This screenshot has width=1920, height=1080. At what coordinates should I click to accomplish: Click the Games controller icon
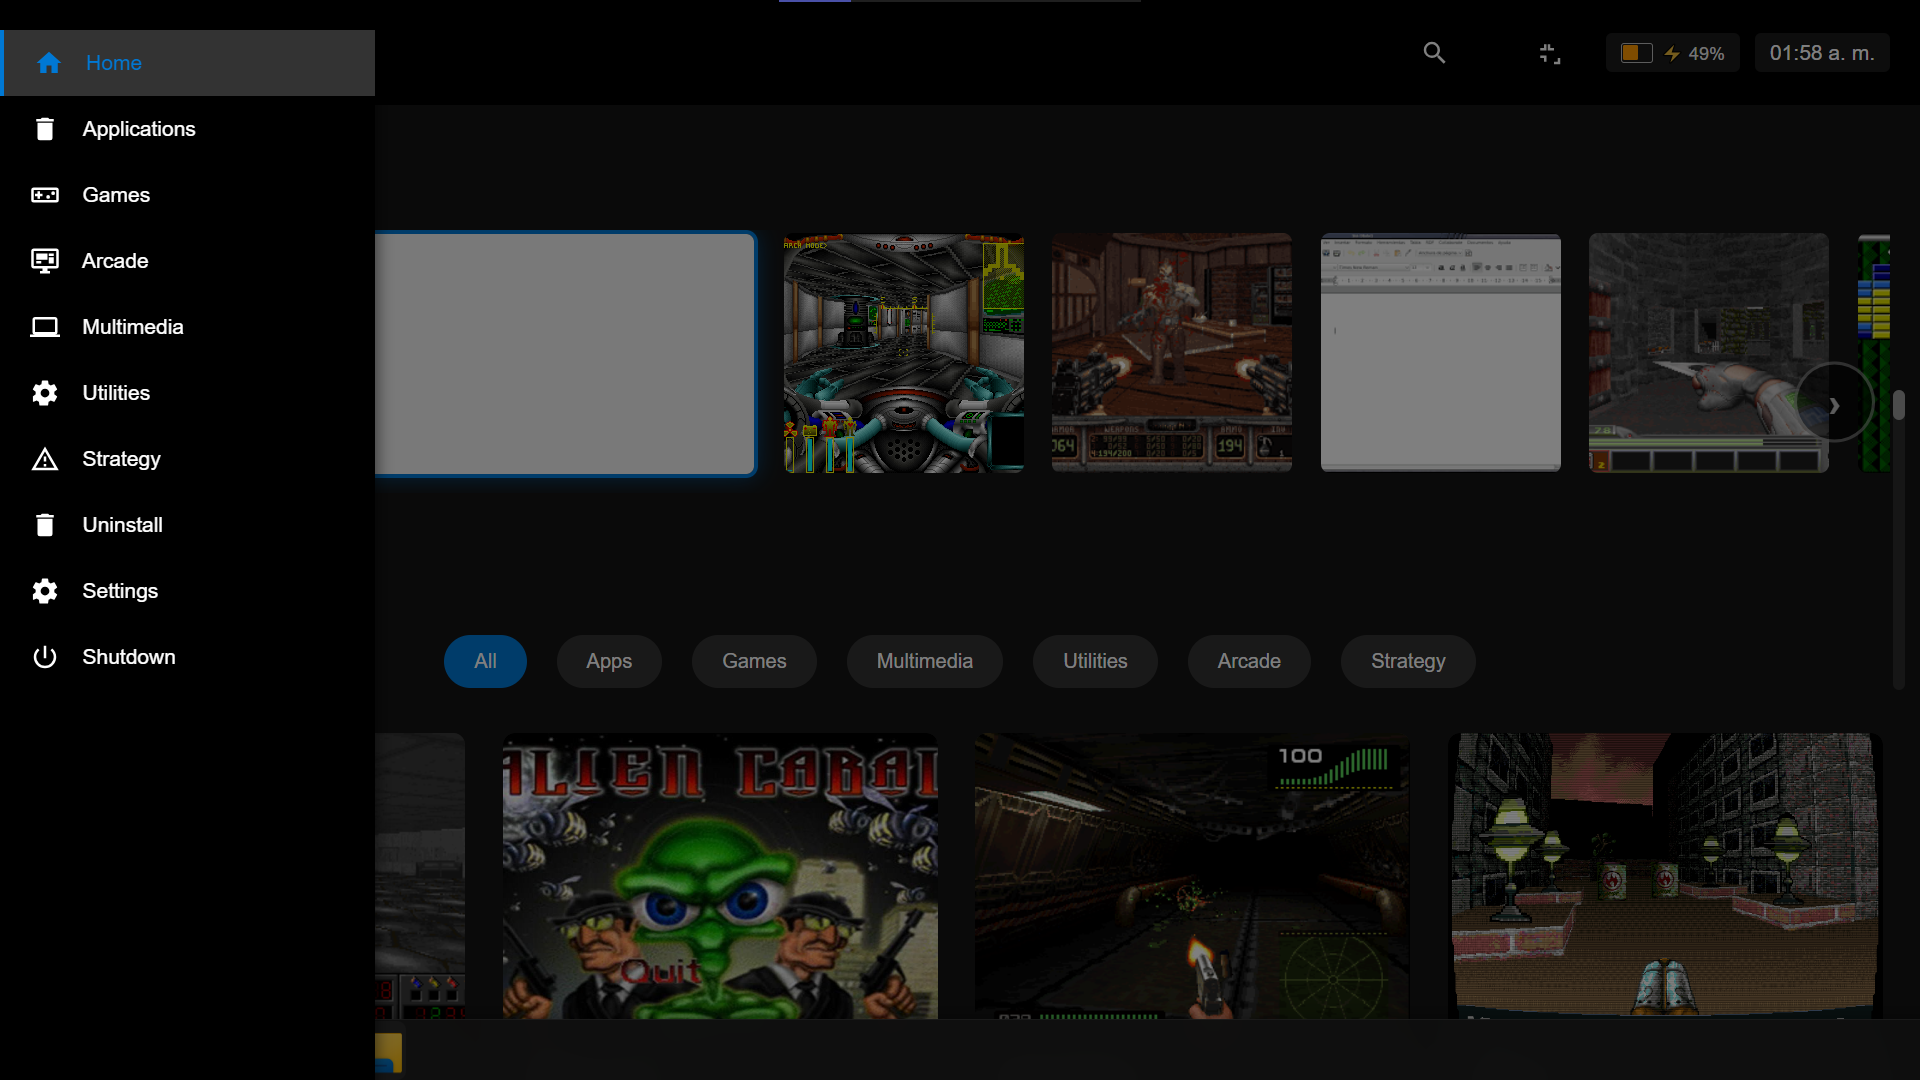pos(45,195)
